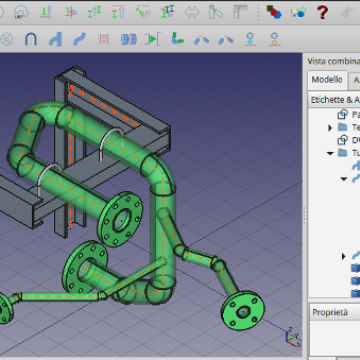Click the point icon with yellow base
Screen dimensions: 360x360
pyautogui.click(x=274, y=39)
